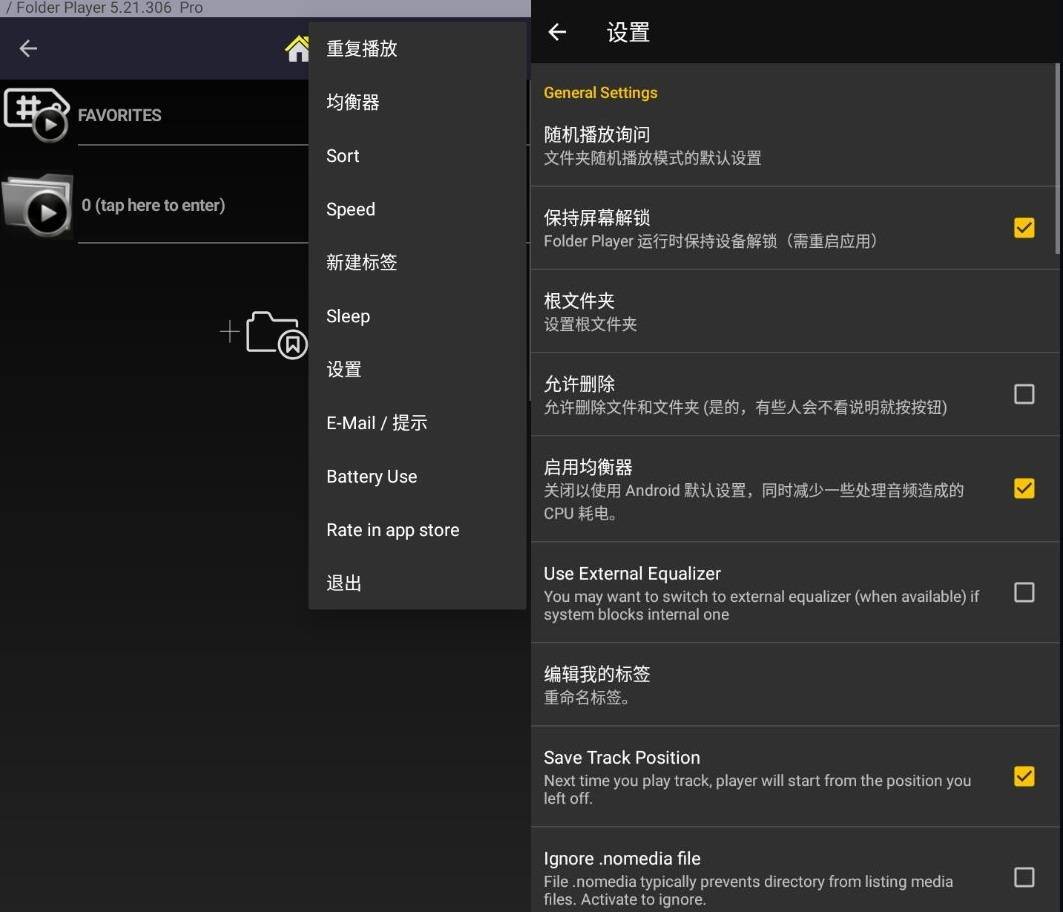Go back from the 设置 screen
The image size is (1063, 912).
[557, 32]
